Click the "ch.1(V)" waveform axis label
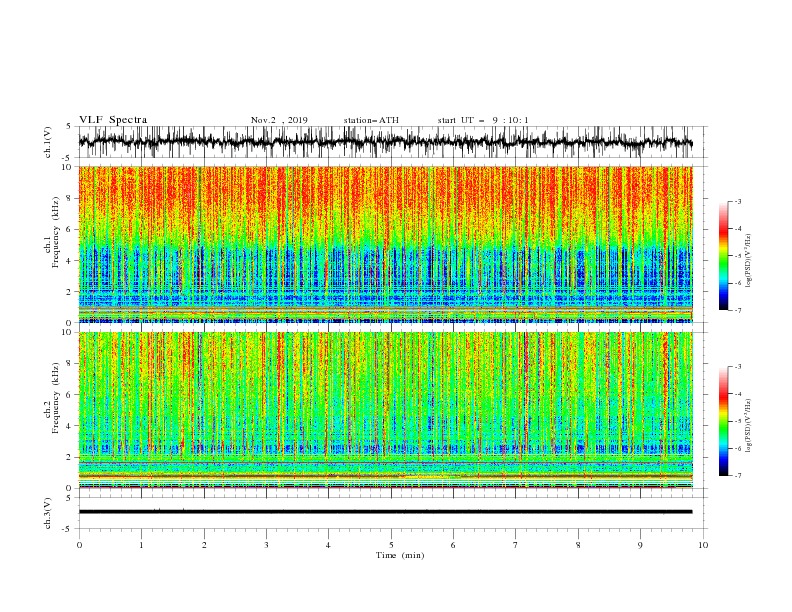 tap(48, 142)
